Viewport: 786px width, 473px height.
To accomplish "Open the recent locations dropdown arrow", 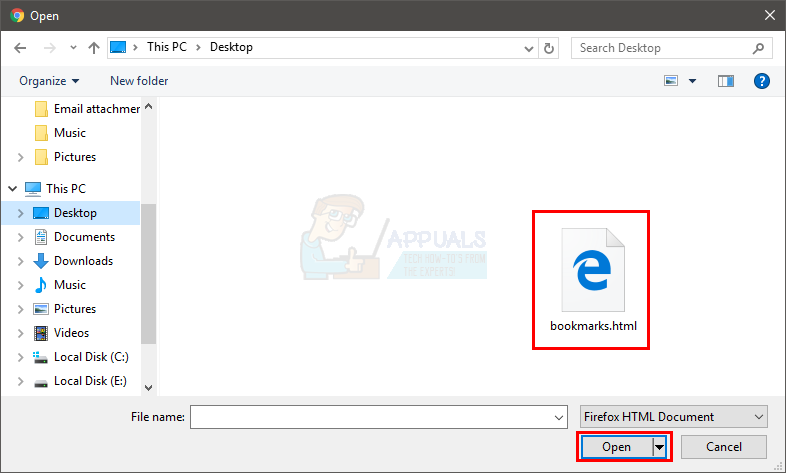I will (73, 48).
